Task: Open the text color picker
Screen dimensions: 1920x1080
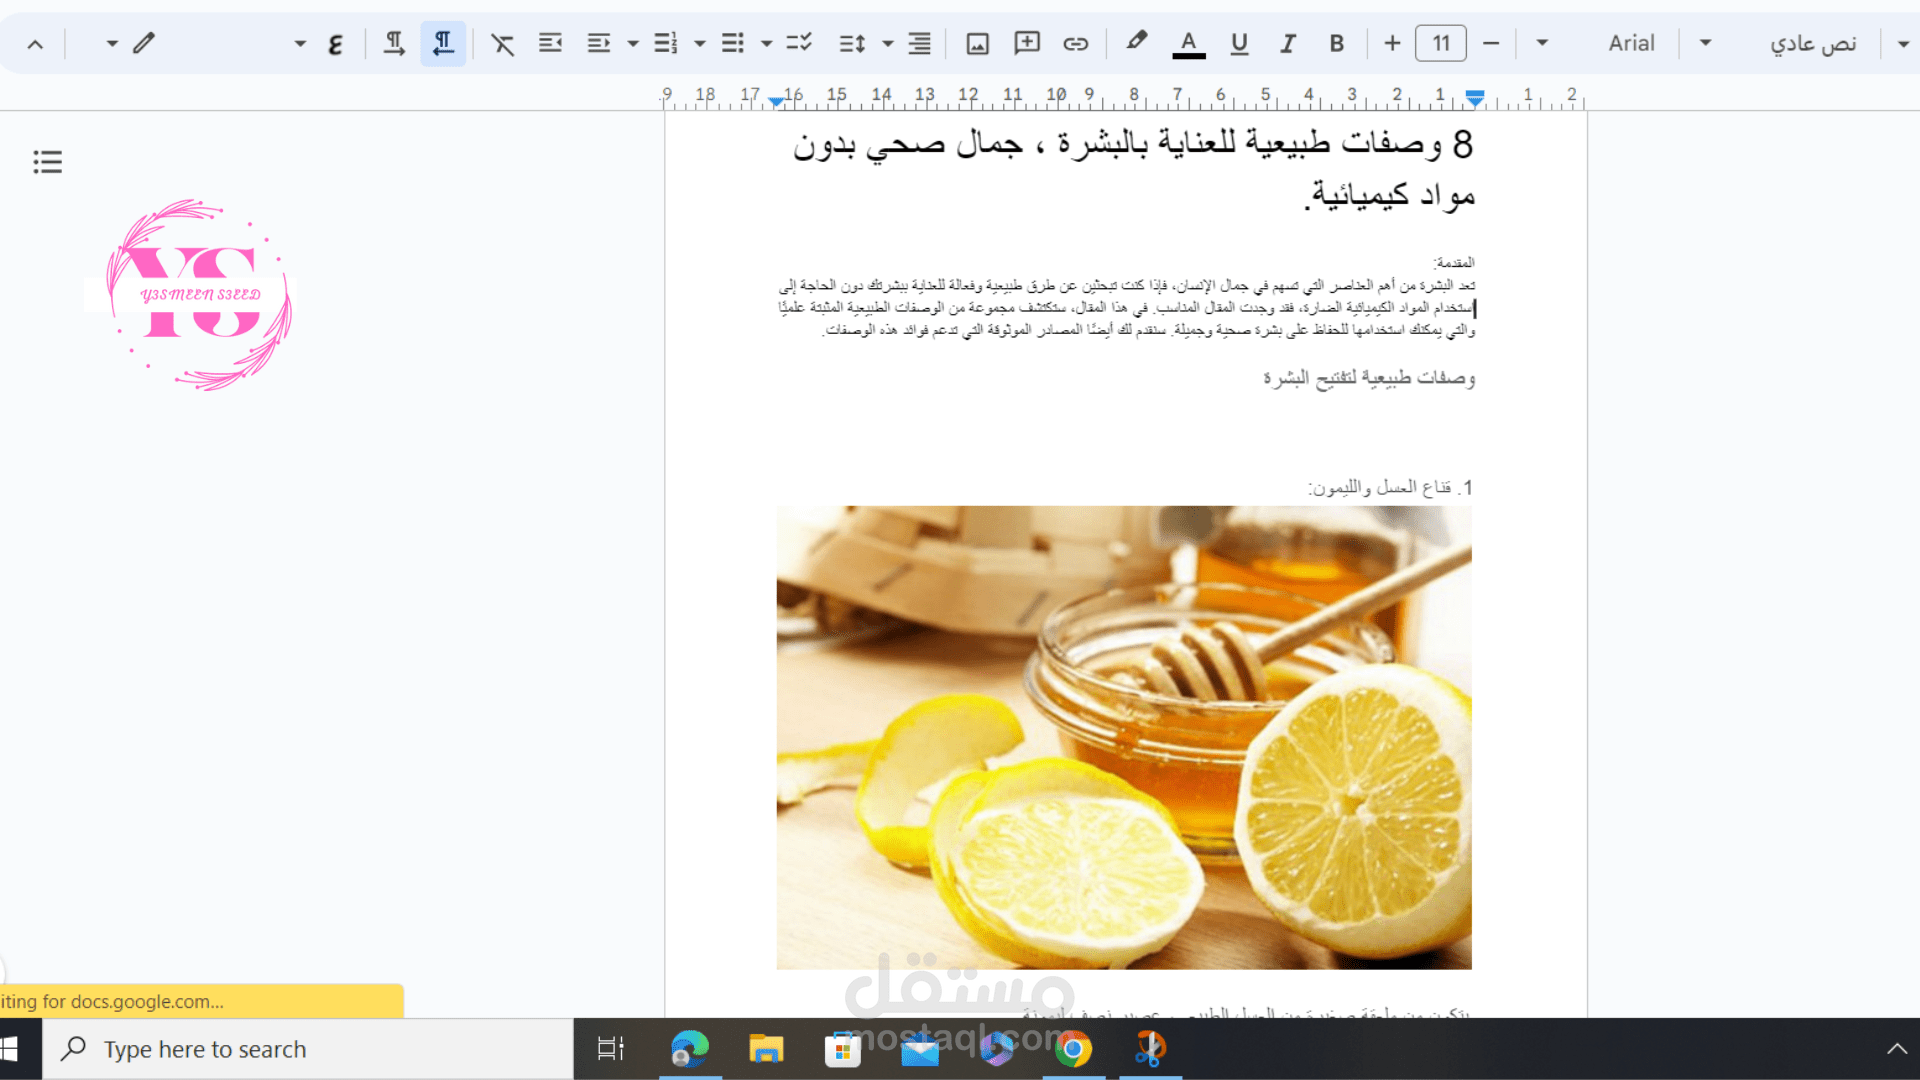Action: pyautogui.click(x=1188, y=43)
